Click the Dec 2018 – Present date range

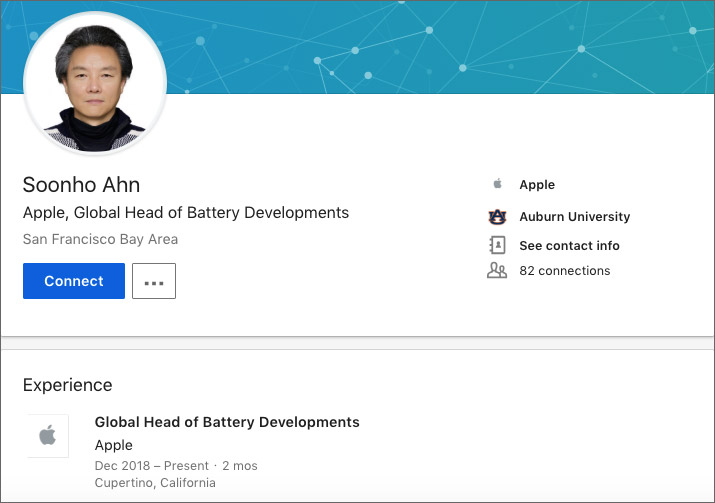[151, 466]
